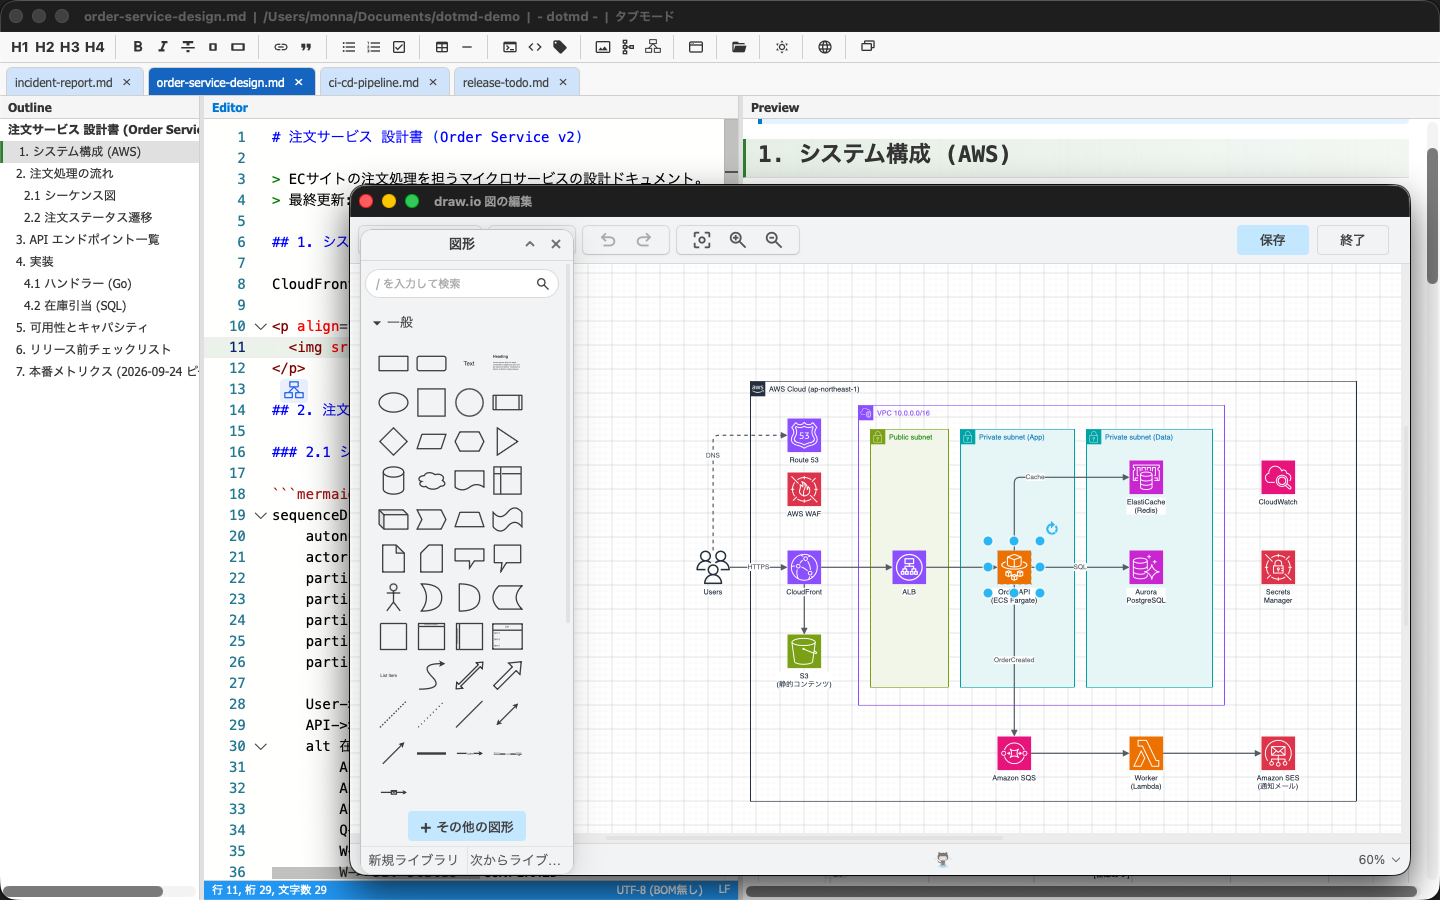Insert horizontal rule from toolbar

click(x=467, y=47)
